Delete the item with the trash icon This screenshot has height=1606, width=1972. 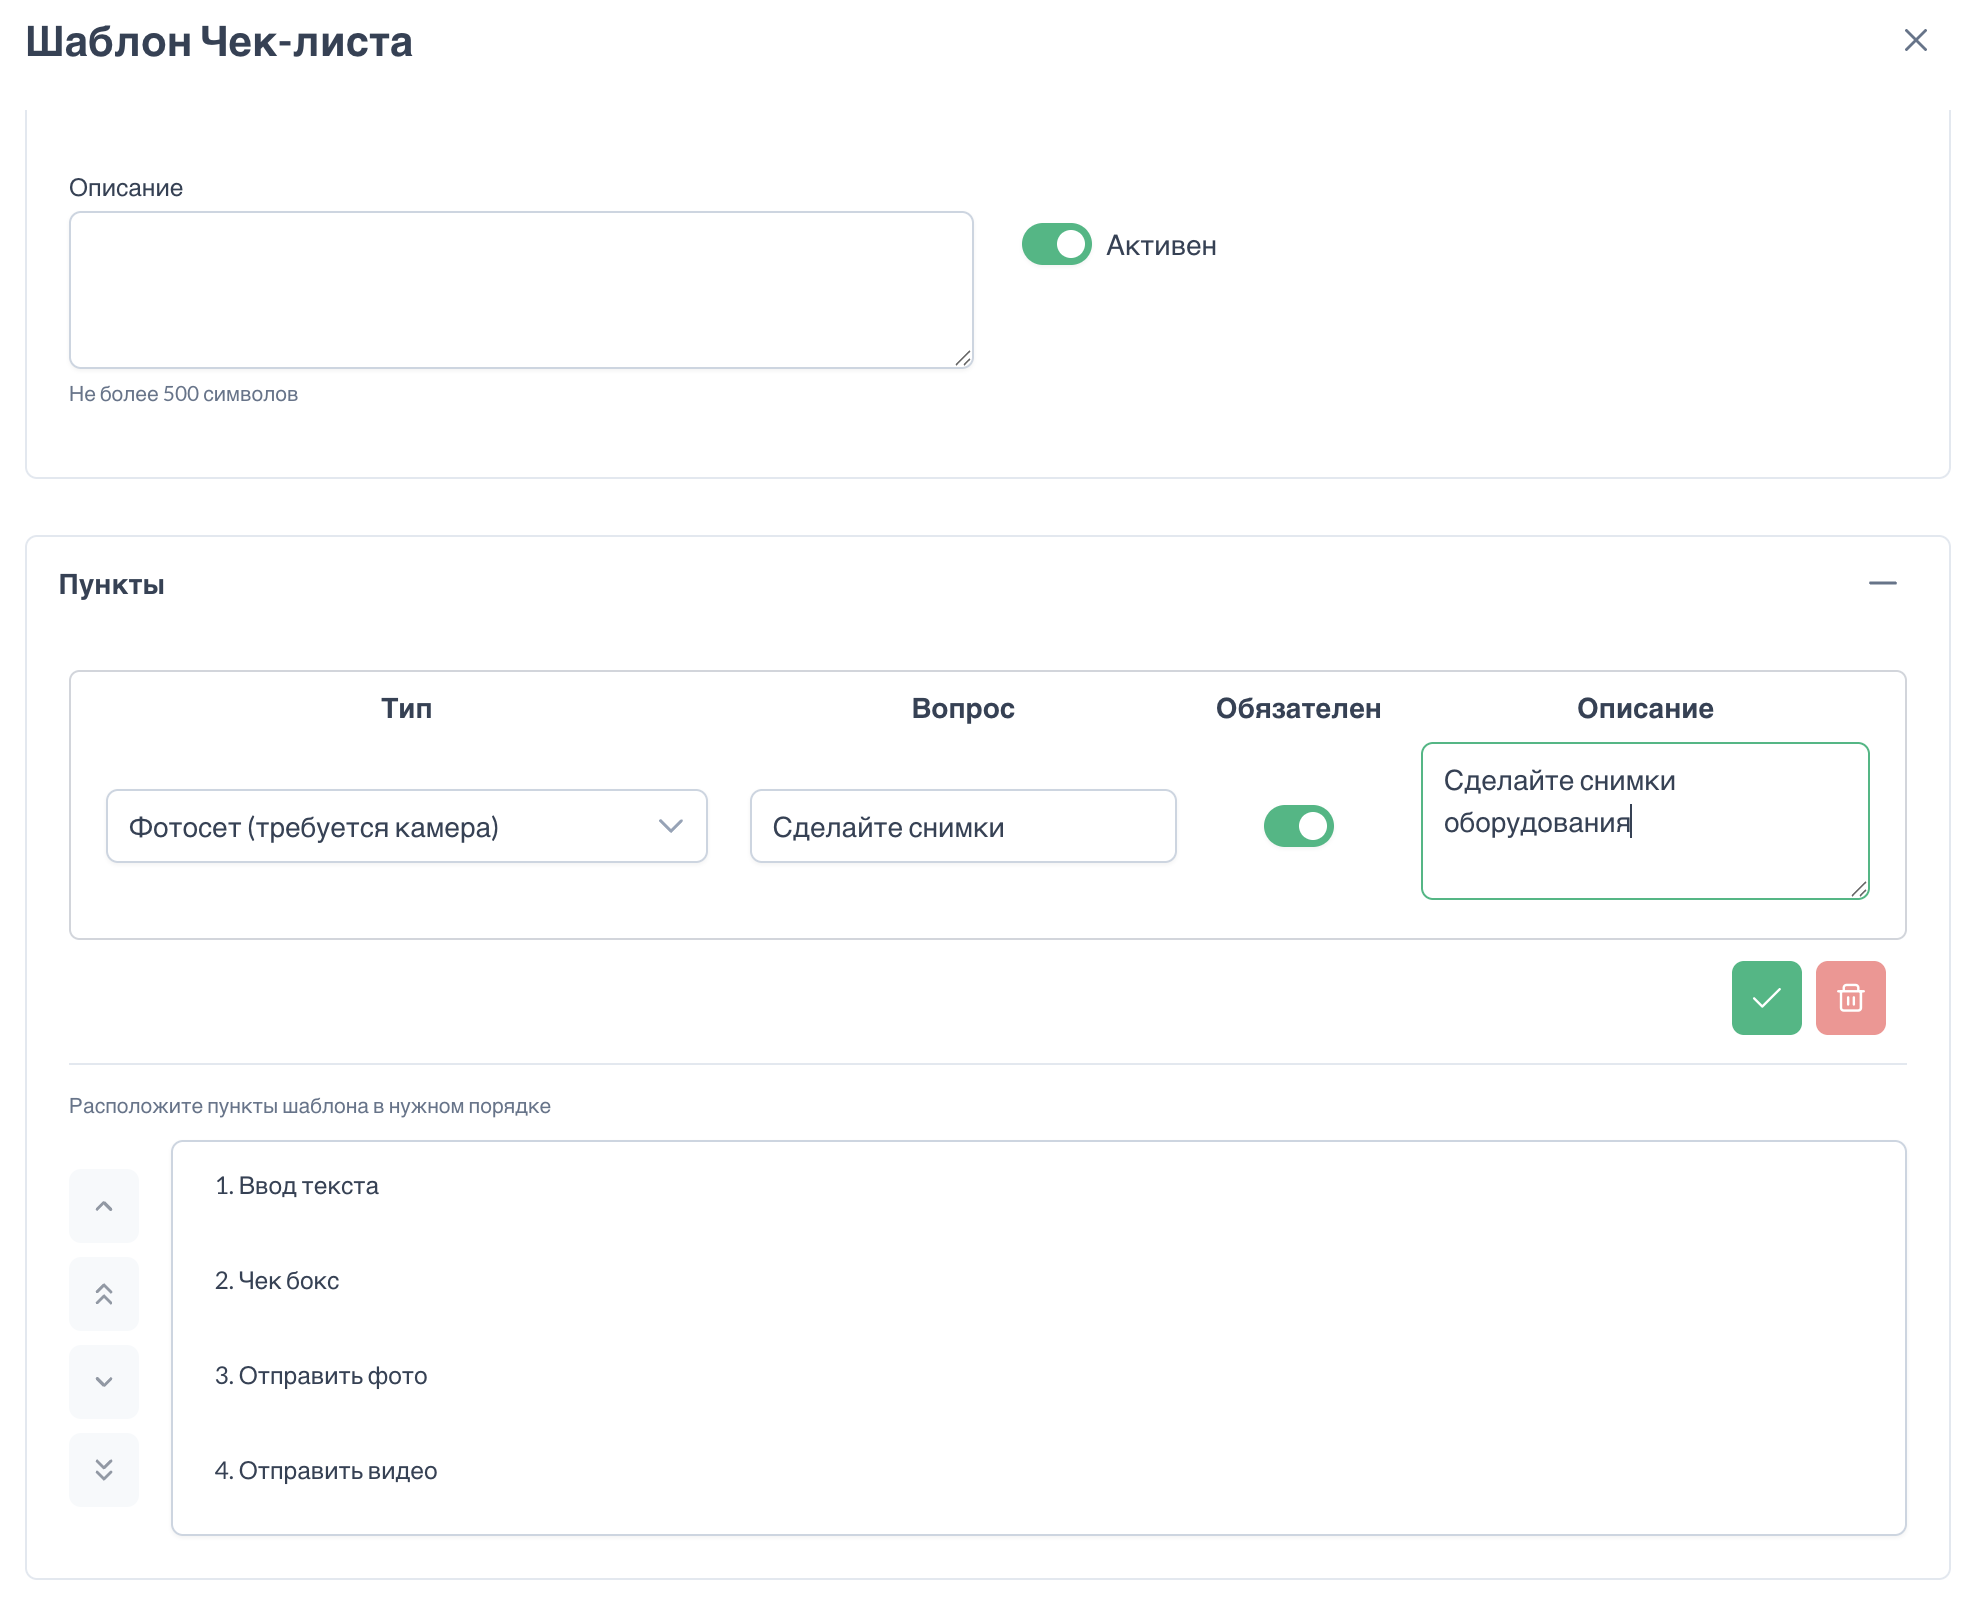1850,998
